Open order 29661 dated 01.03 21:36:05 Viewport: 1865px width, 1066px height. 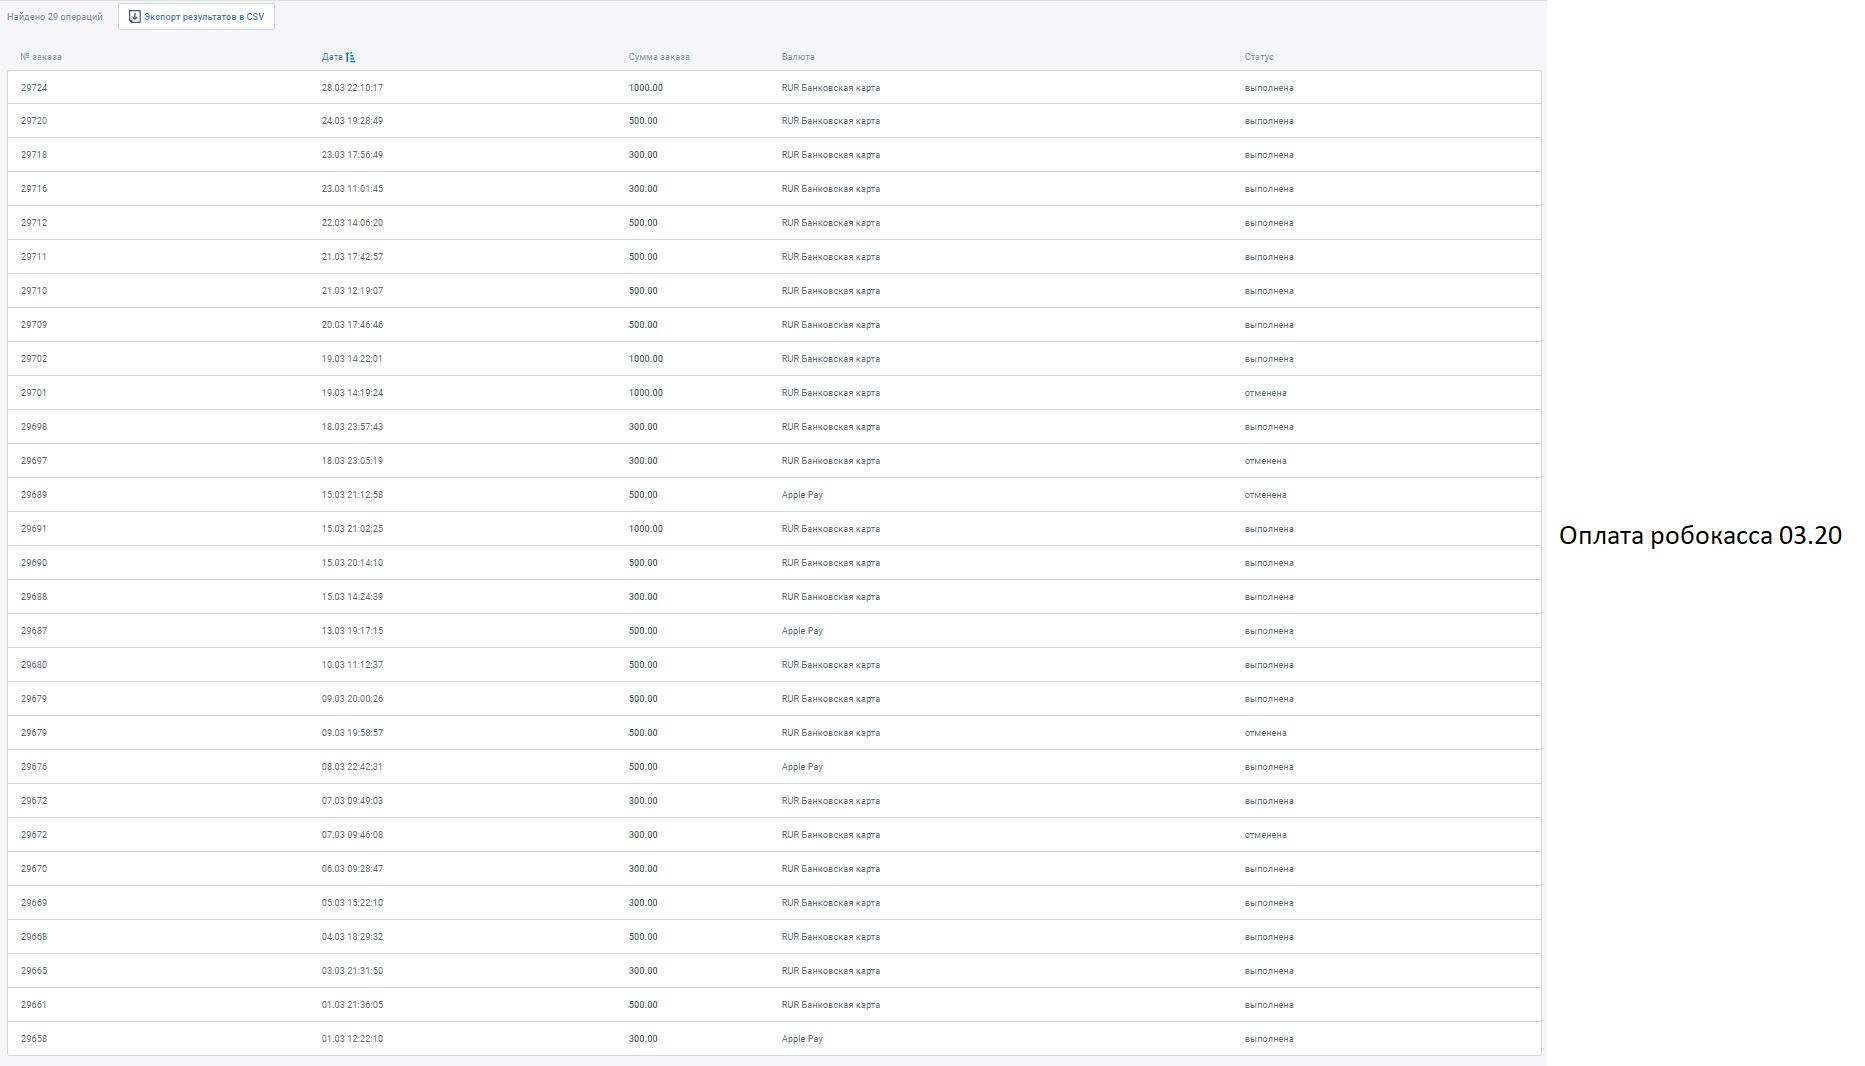click(774, 1005)
